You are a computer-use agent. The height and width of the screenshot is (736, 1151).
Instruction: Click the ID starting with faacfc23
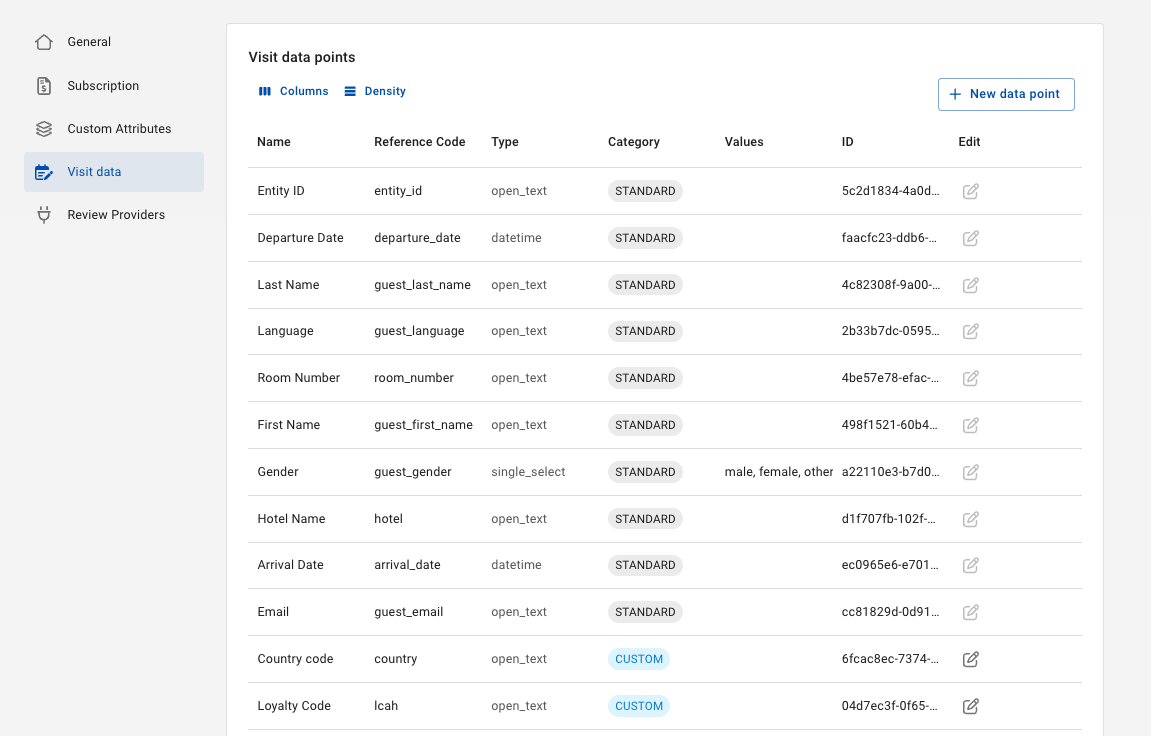(890, 238)
